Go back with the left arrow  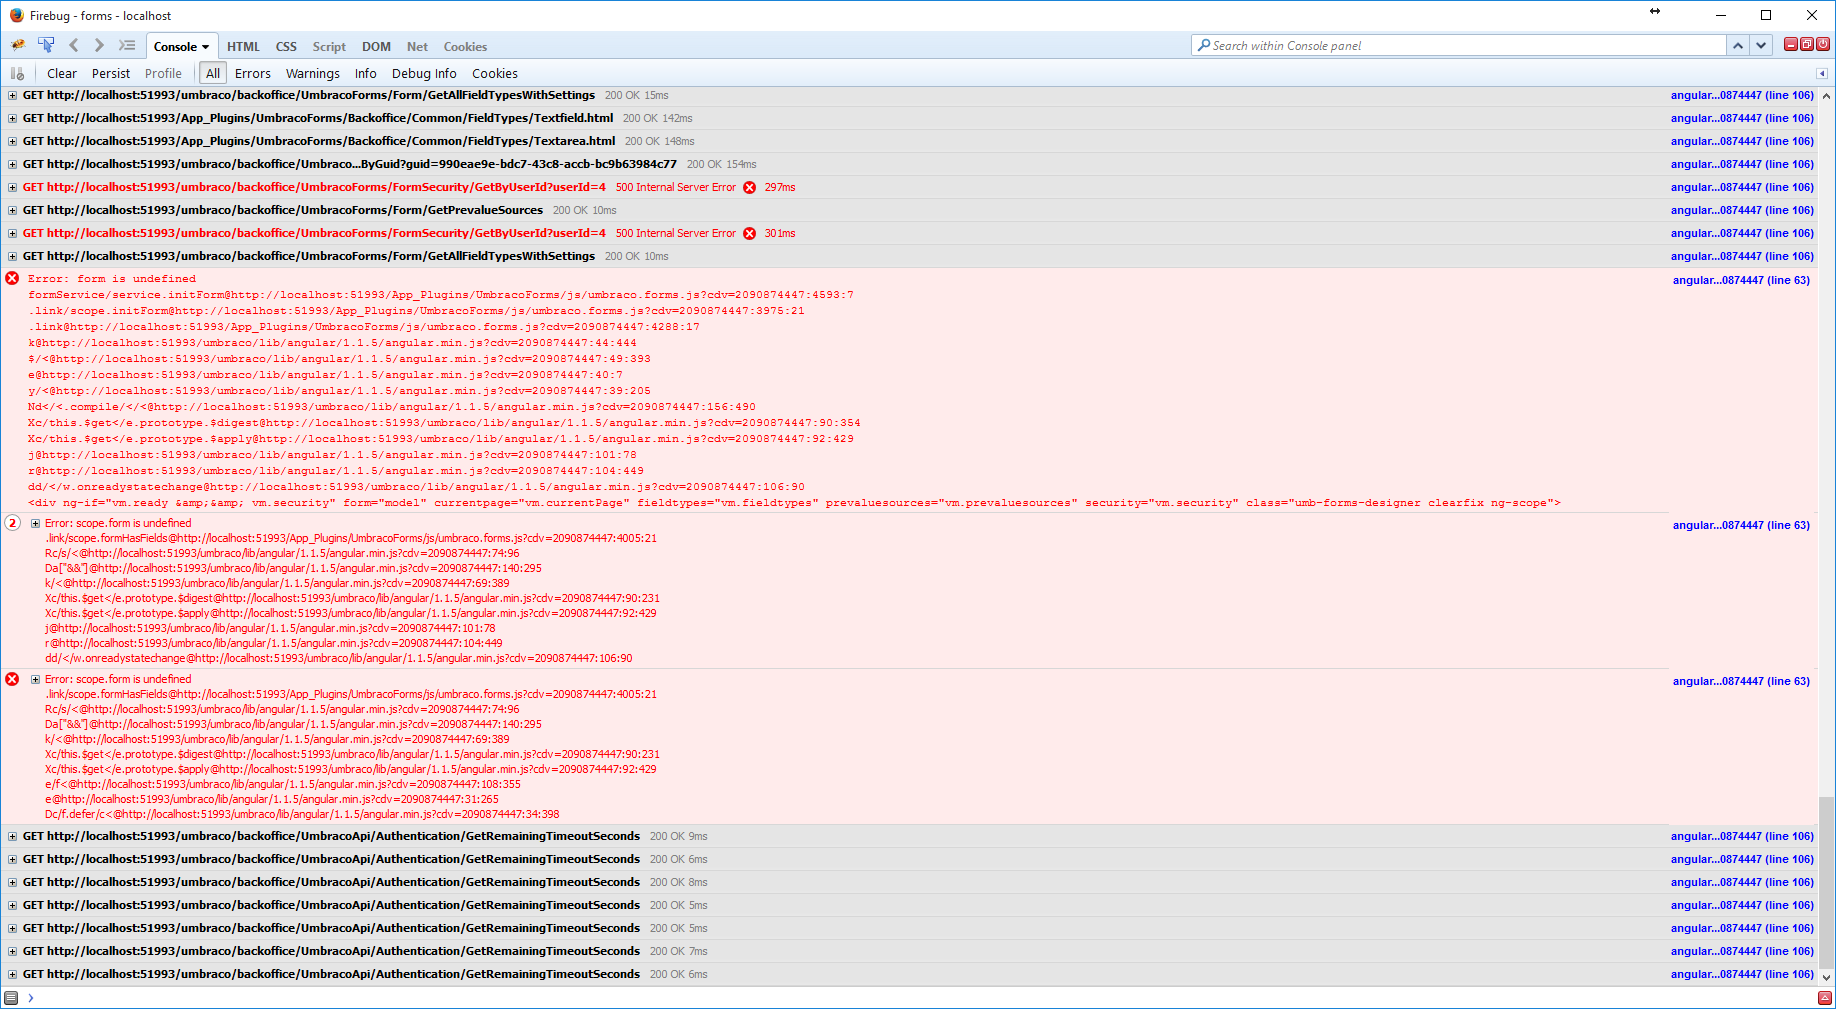pos(73,45)
